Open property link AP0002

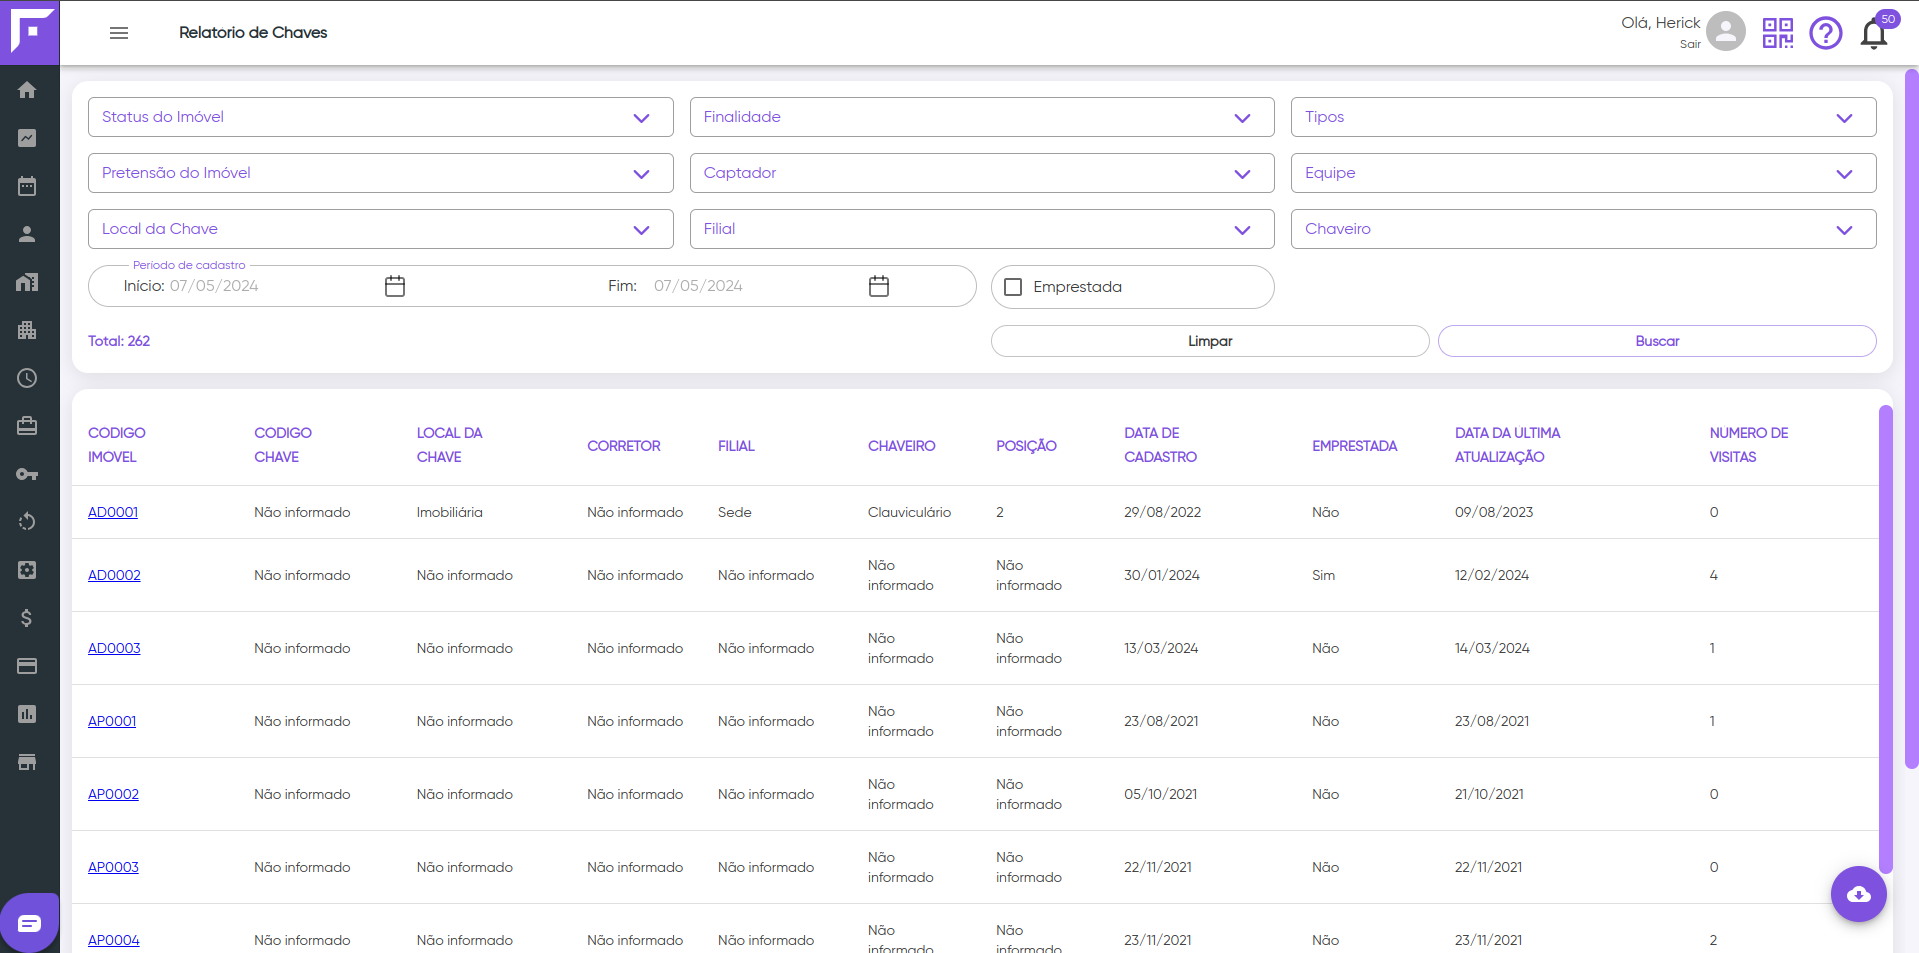coord(113,794)
